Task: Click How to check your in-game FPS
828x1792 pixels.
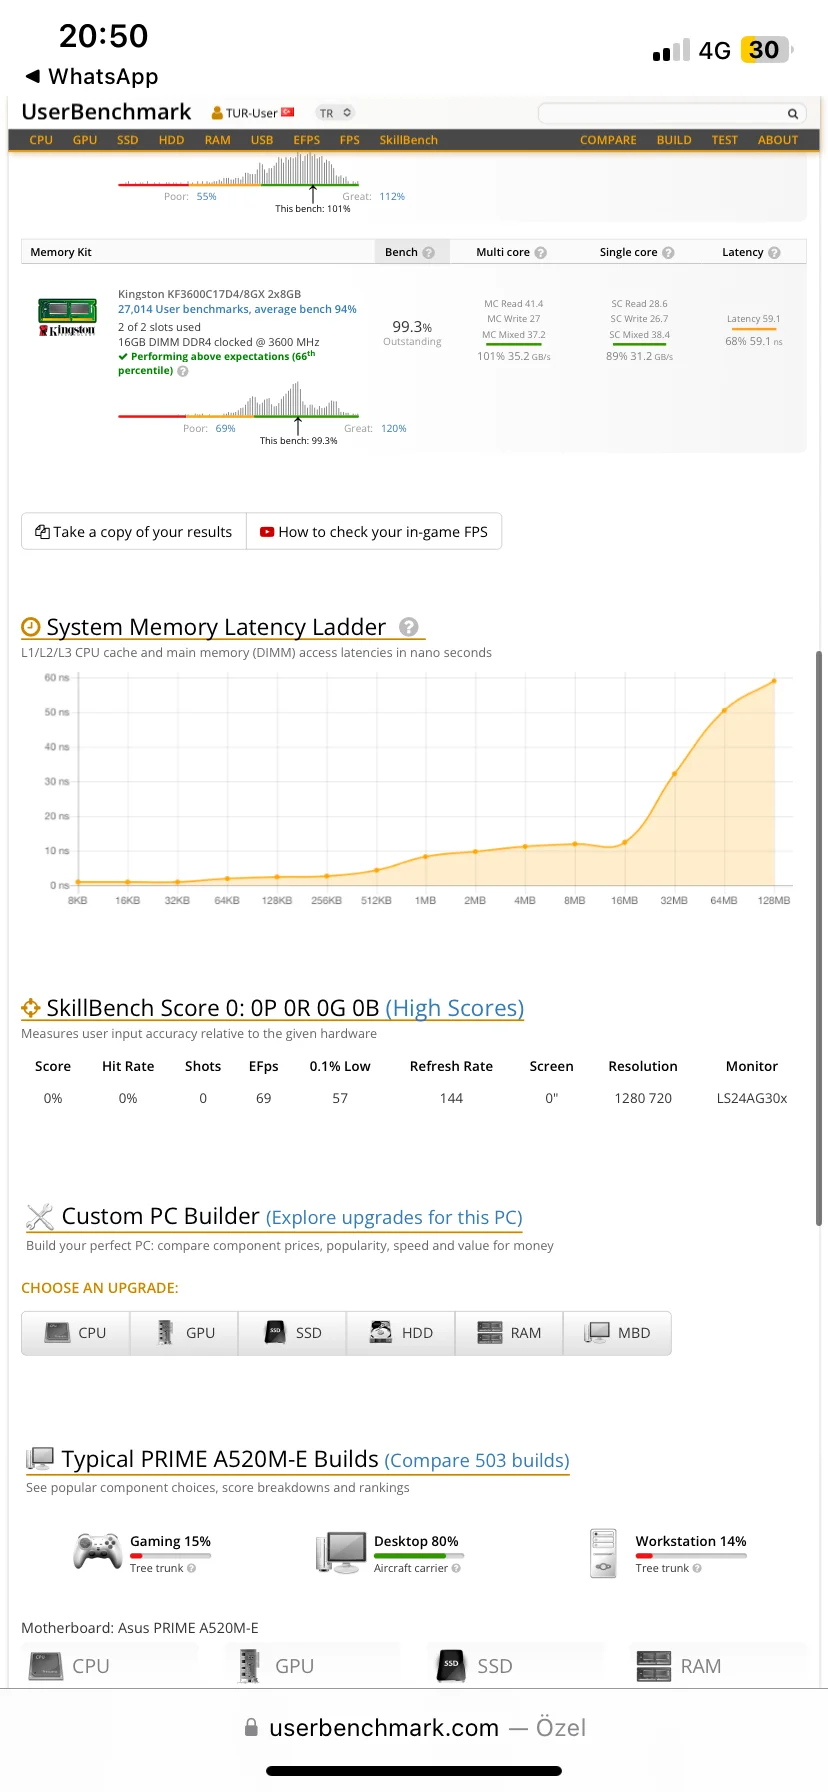Action: click(x=374, y=532)
